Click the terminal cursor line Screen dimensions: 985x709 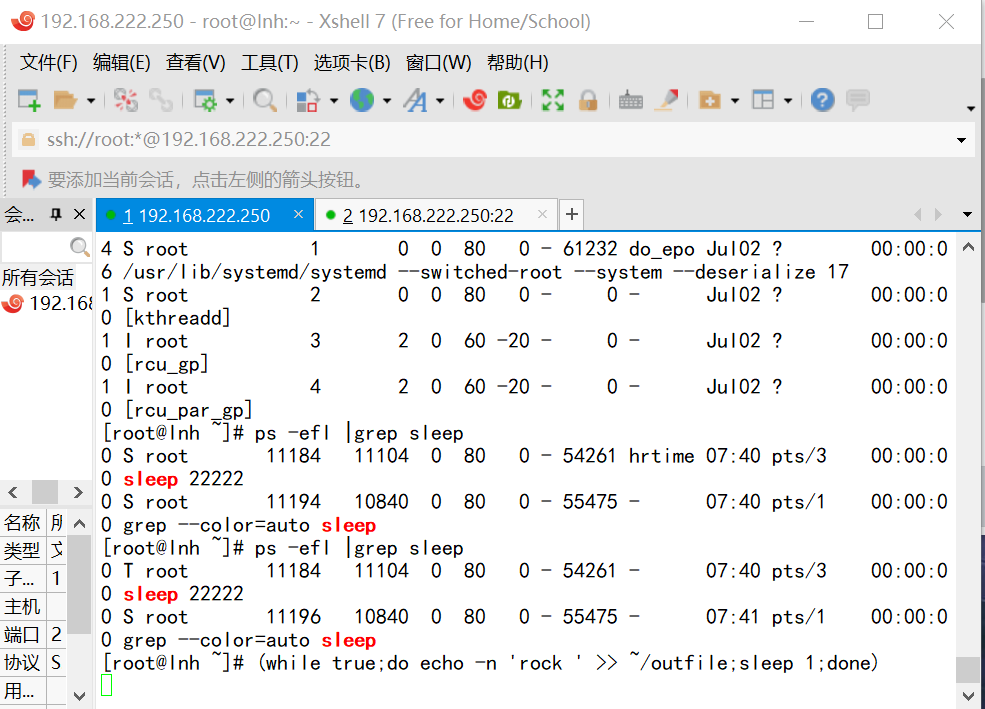coord(106,685)
